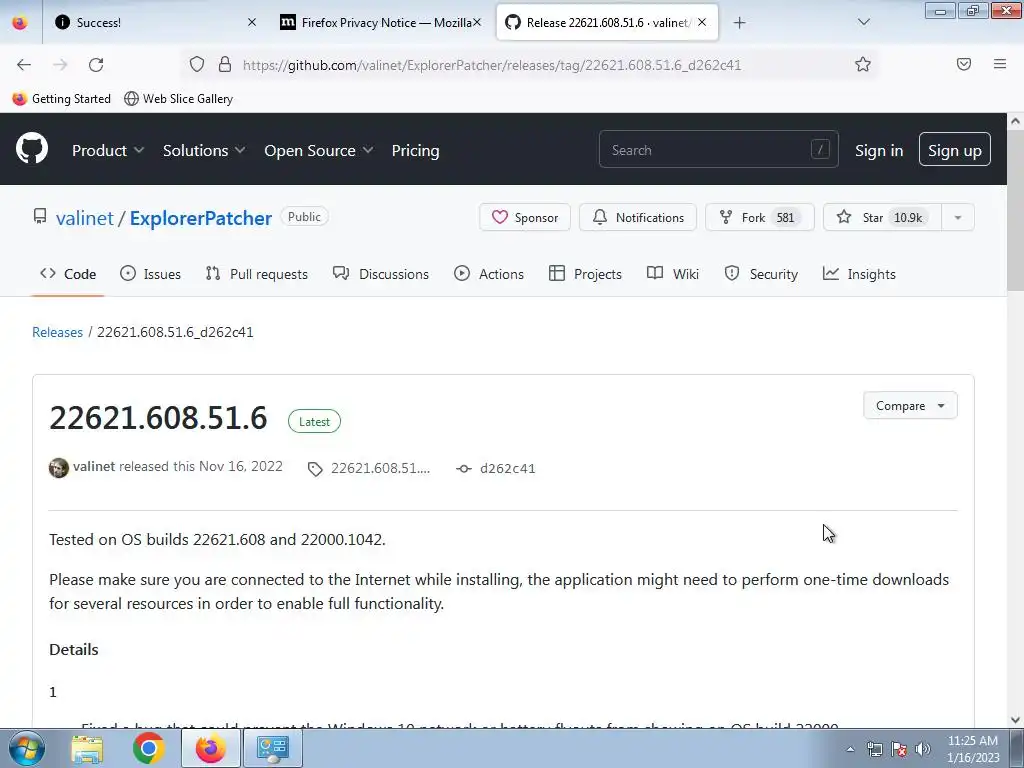The height and width of the screenshot is (768, 1024).
Task: Click the Sign in link
Action: click(879, 150)
